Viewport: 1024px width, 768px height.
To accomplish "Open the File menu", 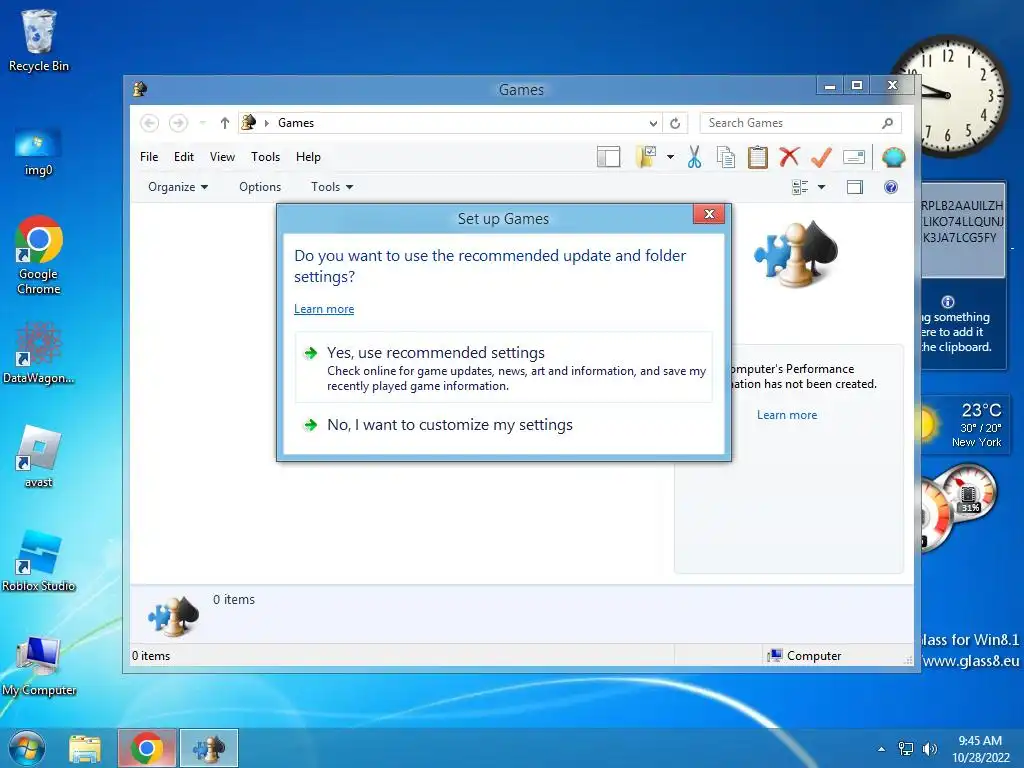I will [x=149, y=157].
